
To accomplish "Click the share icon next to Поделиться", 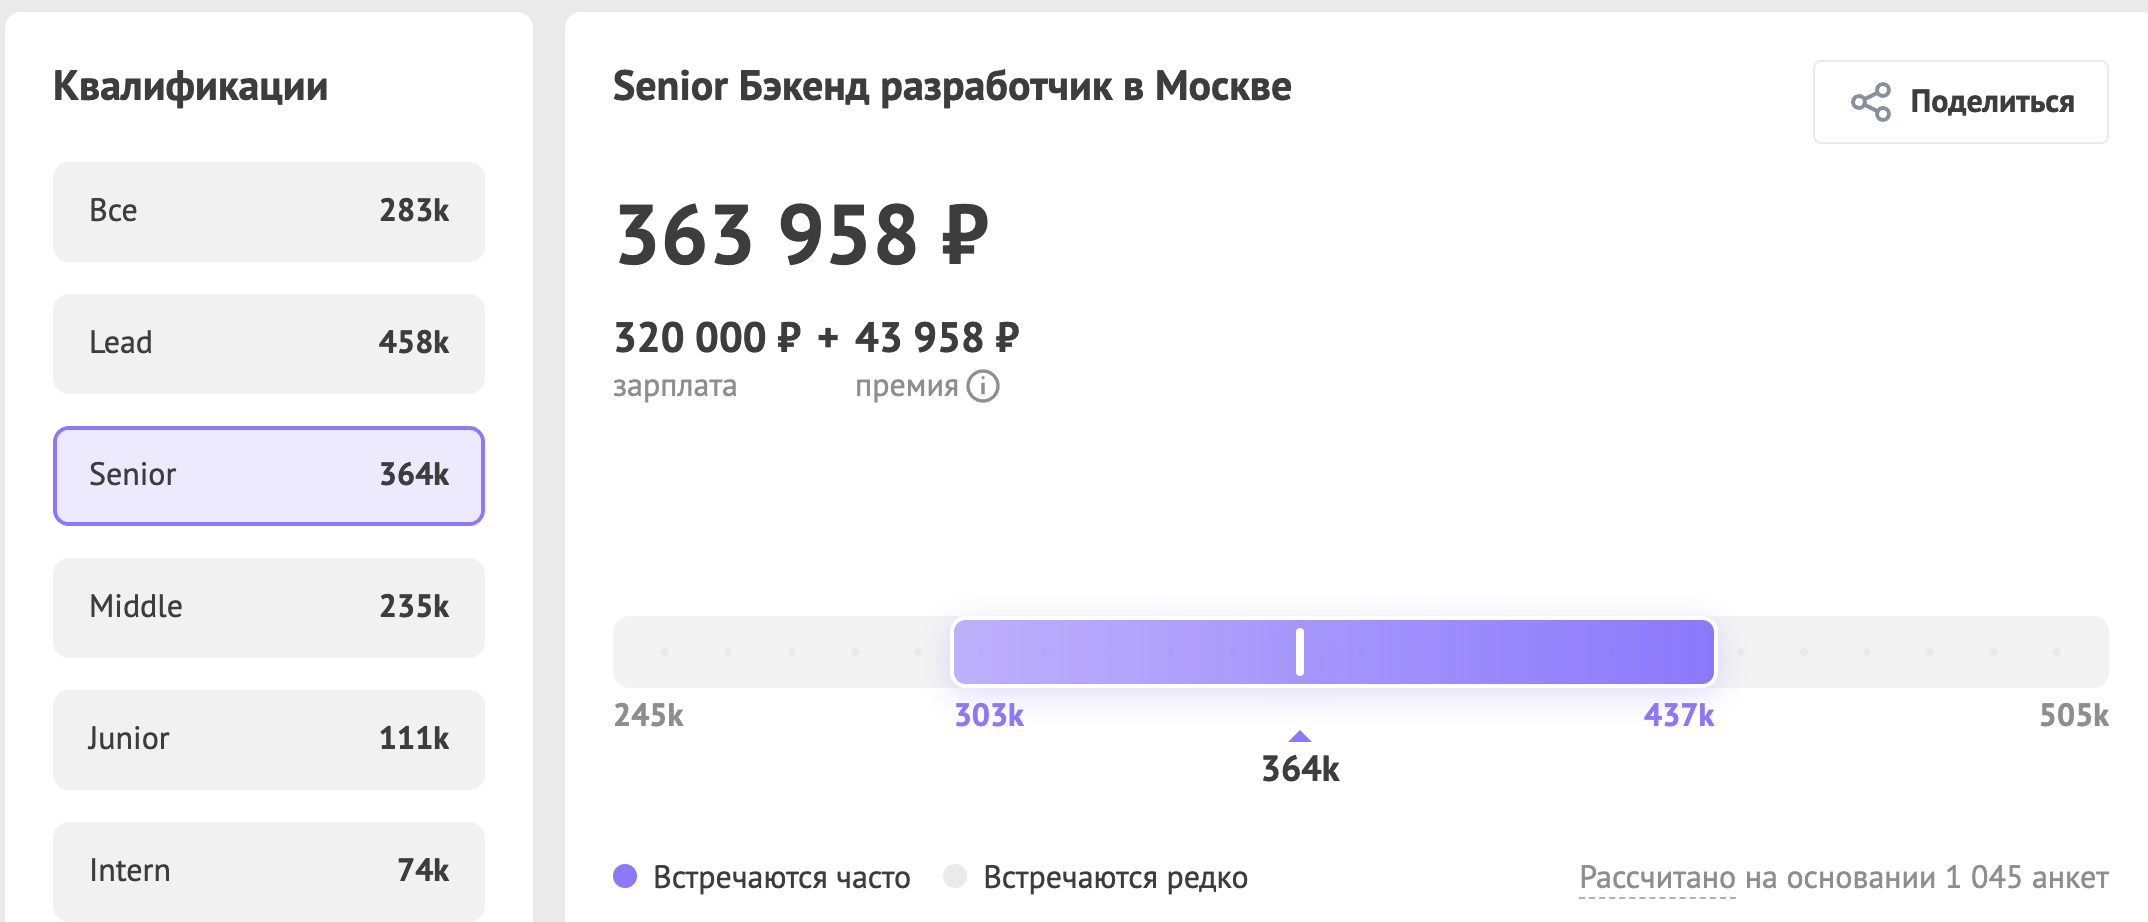I will (1870, 102).
